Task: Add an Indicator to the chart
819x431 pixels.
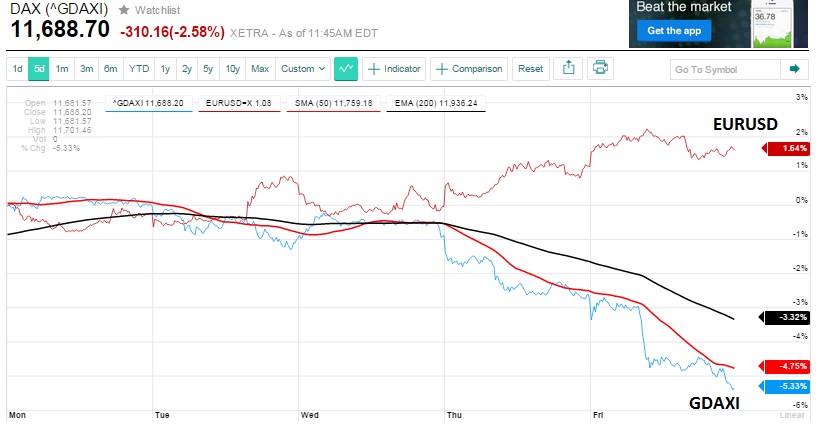Action: coord(394,69)
